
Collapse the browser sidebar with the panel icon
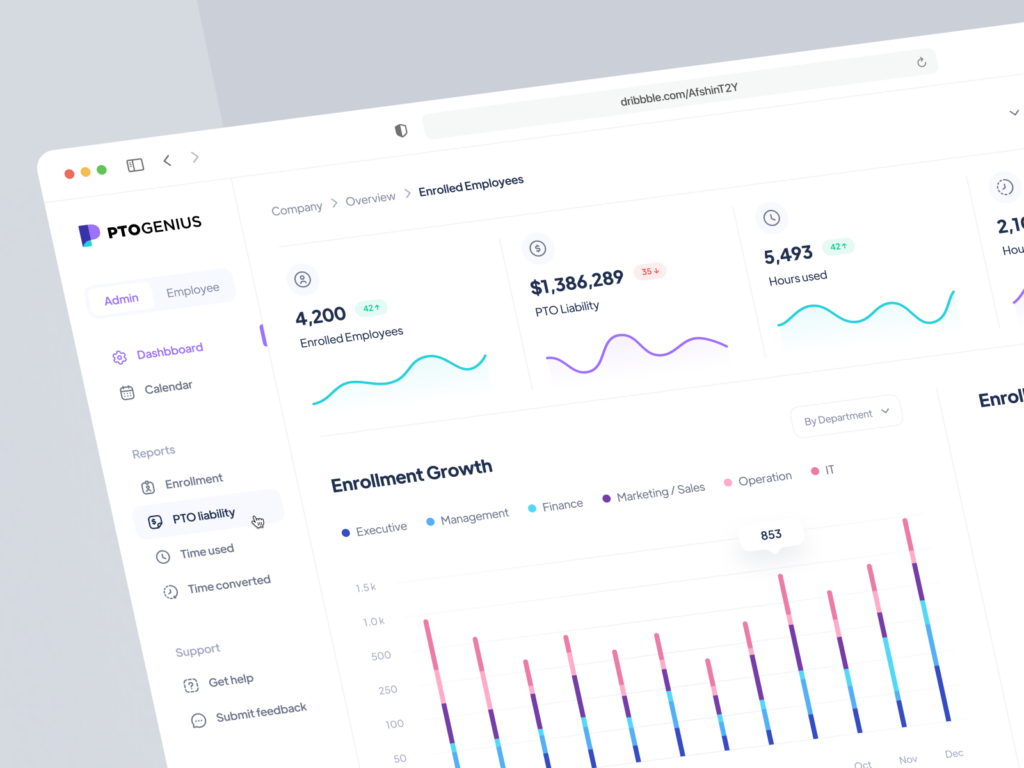pyautogui.click(x=134, y=164)
